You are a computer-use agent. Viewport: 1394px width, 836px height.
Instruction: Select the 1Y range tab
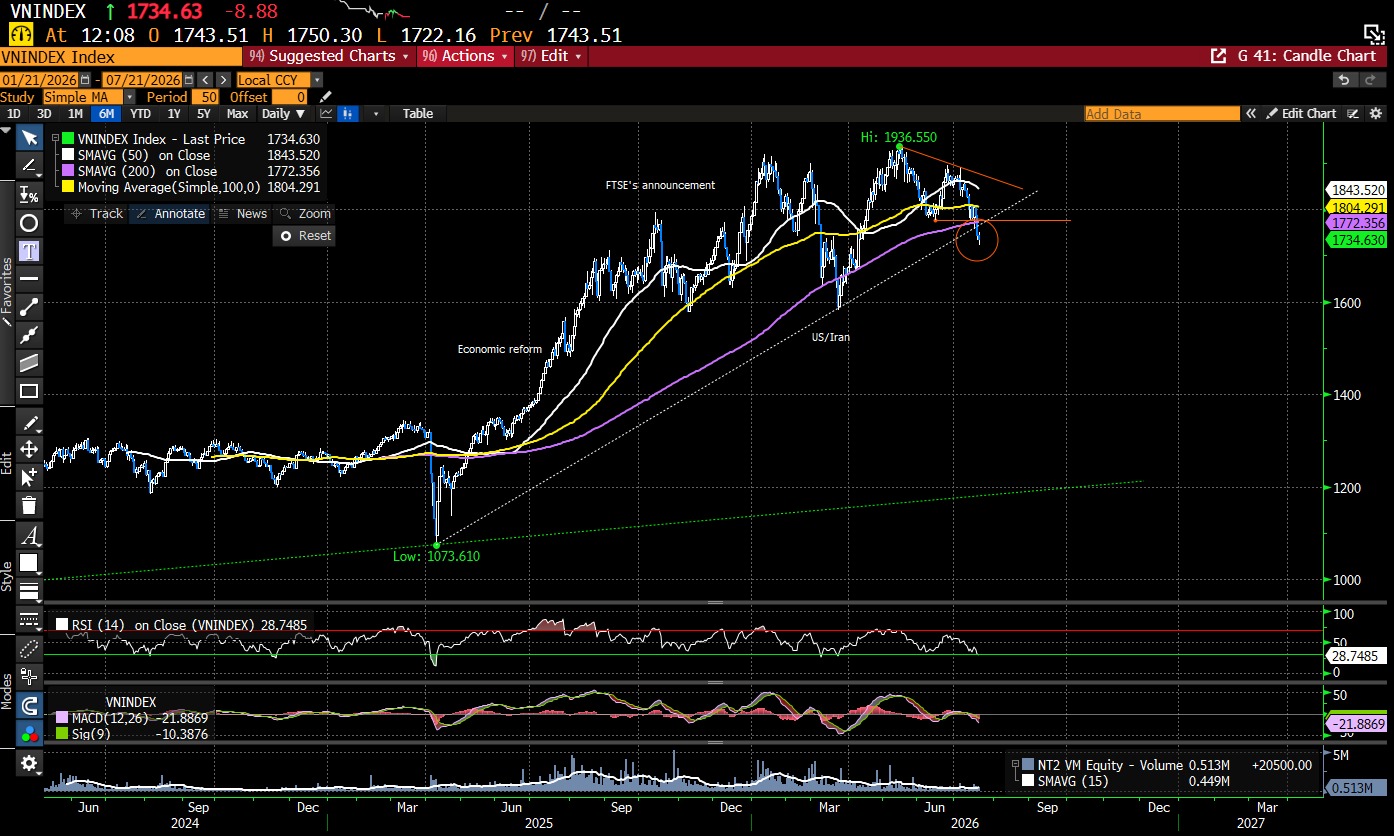174,113
